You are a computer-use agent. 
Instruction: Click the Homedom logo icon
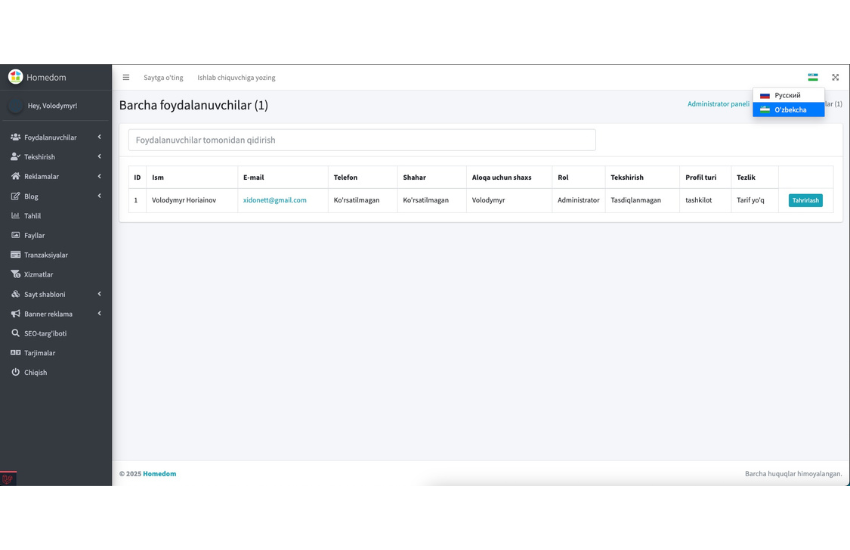(16, 77)
